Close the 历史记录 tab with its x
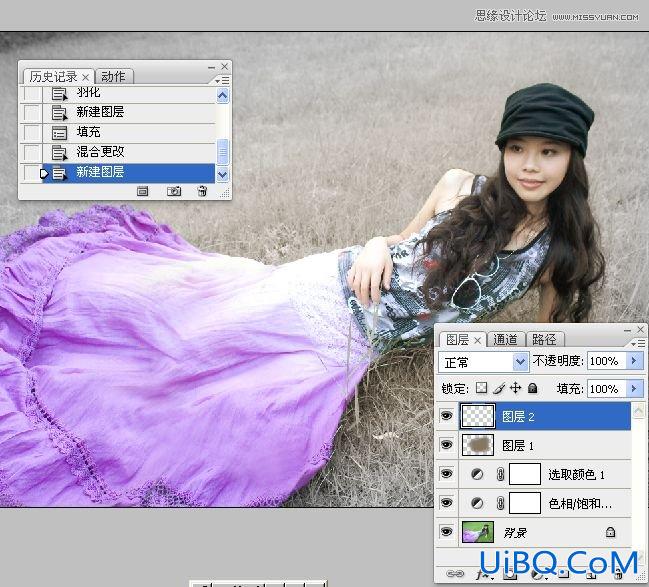Viewport: 649px width, 587px height. coord(85,77)
